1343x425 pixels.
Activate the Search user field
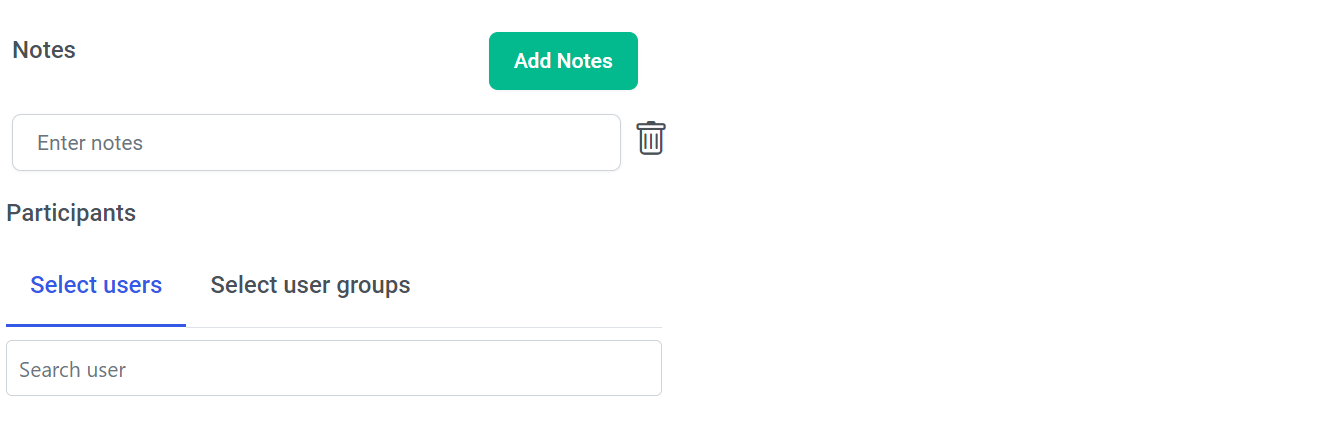point(334,369)
